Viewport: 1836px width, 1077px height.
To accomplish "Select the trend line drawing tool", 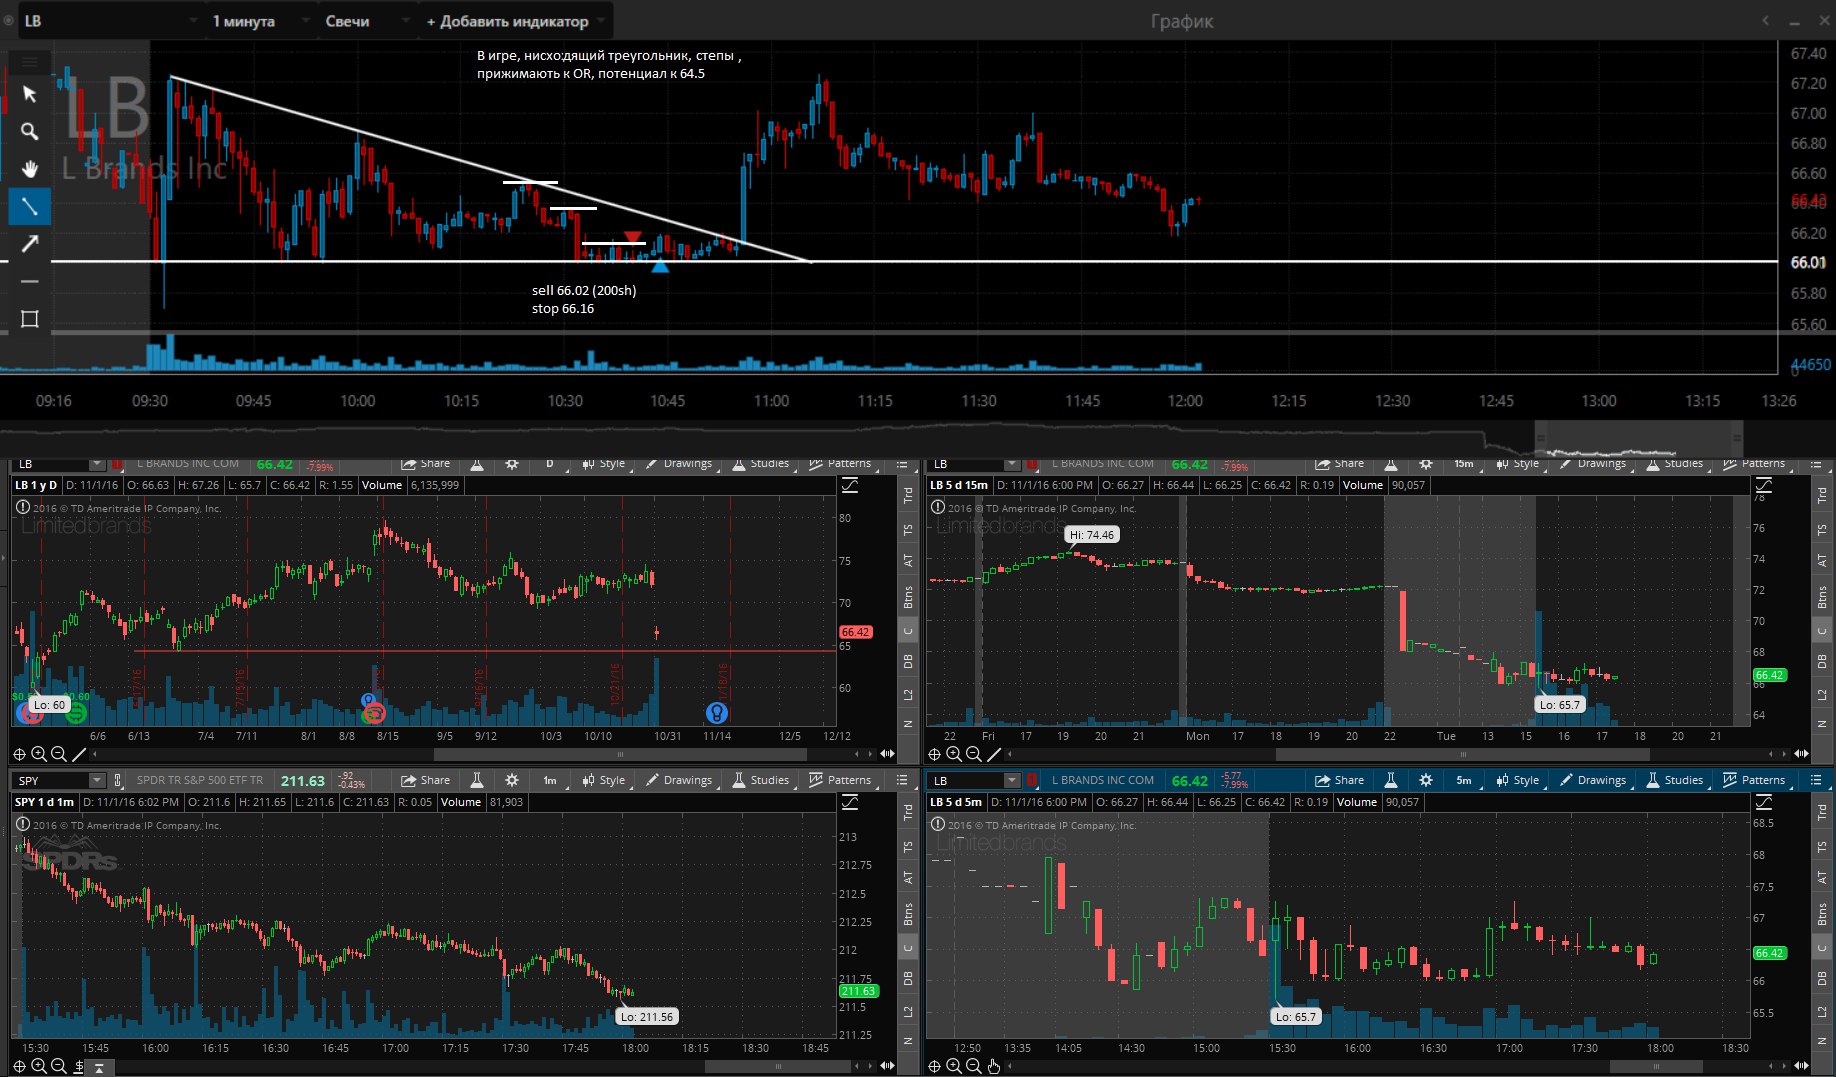I will [30, 207].
